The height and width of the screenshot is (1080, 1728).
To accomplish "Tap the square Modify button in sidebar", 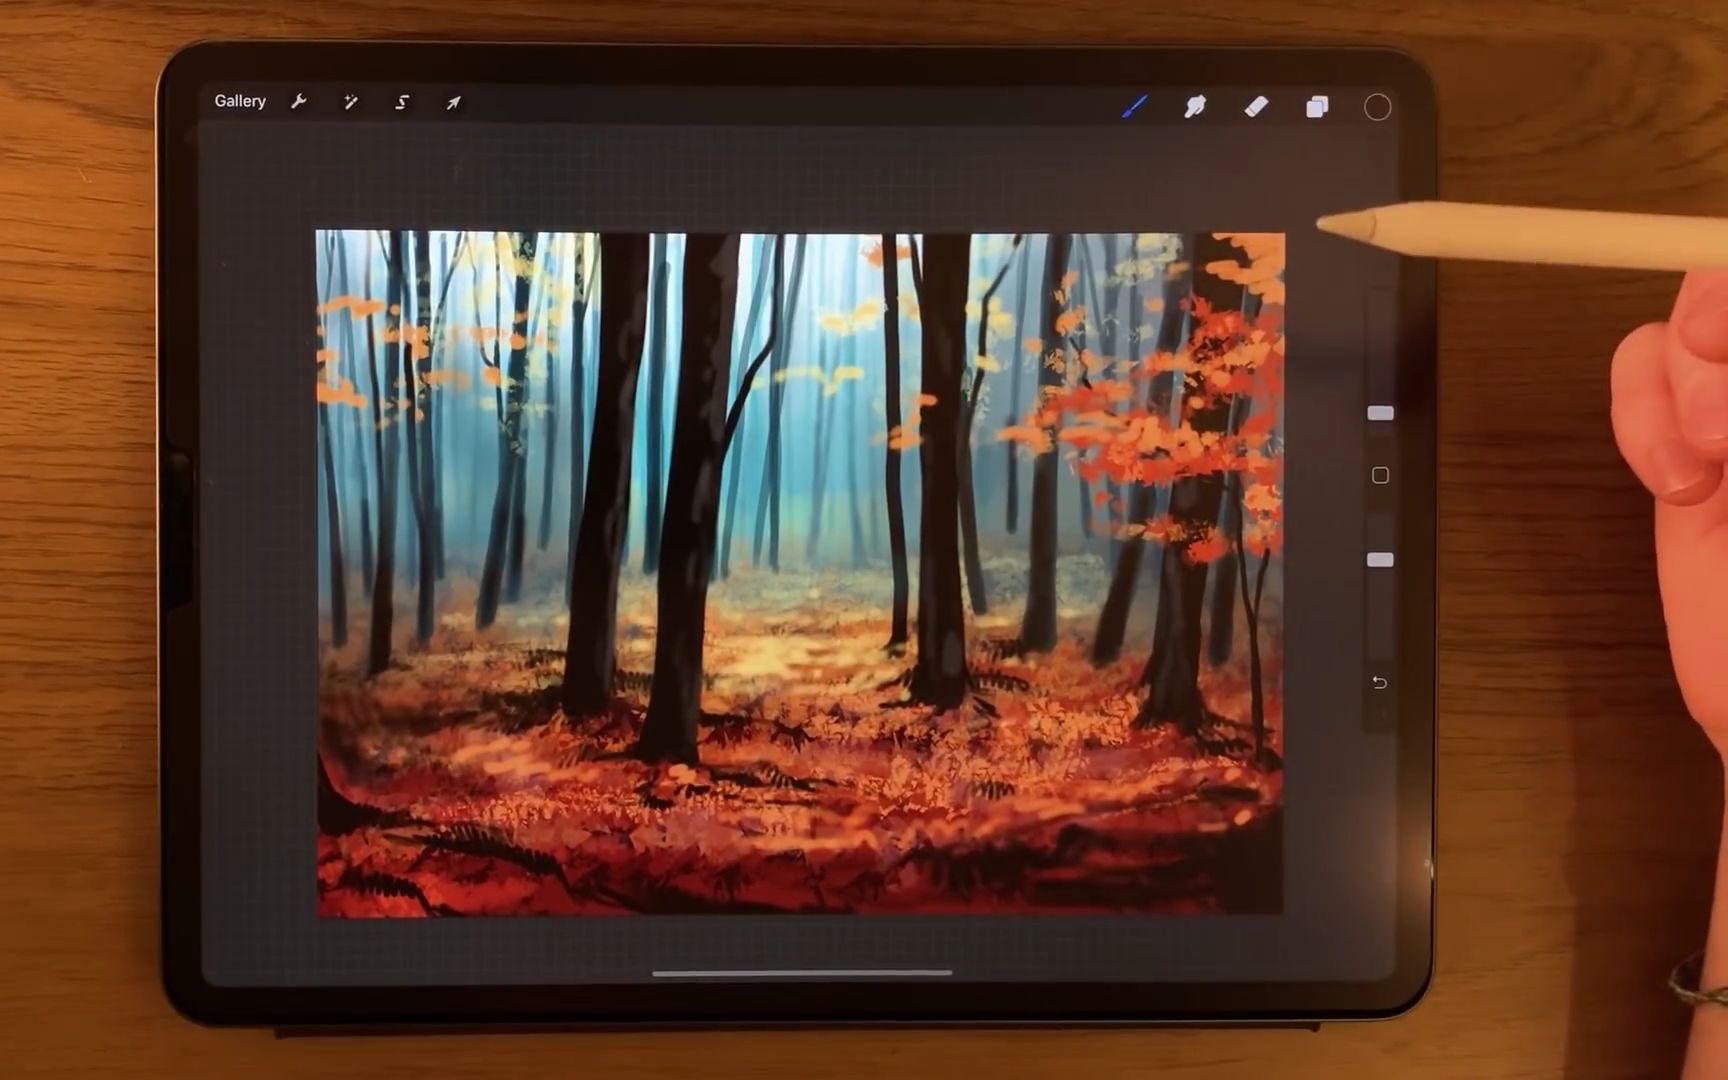I will click(1380, 475).
